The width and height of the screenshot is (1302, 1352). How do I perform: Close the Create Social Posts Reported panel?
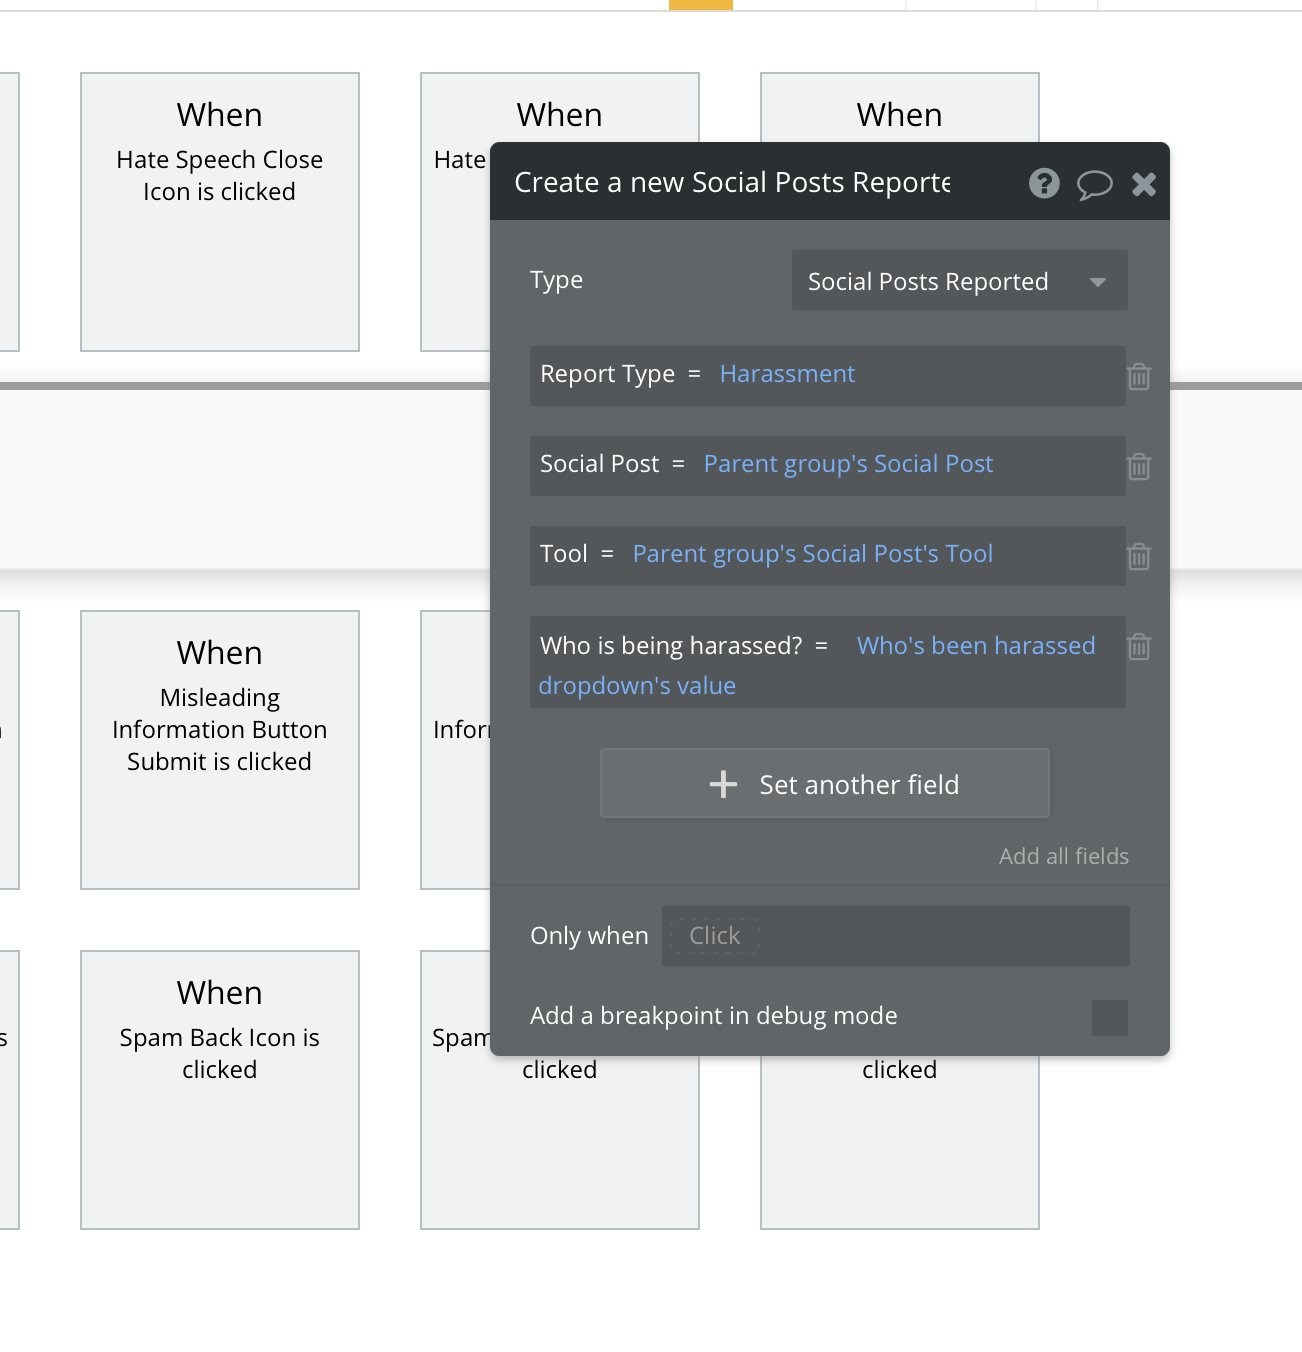click(x=1144, y=184)
